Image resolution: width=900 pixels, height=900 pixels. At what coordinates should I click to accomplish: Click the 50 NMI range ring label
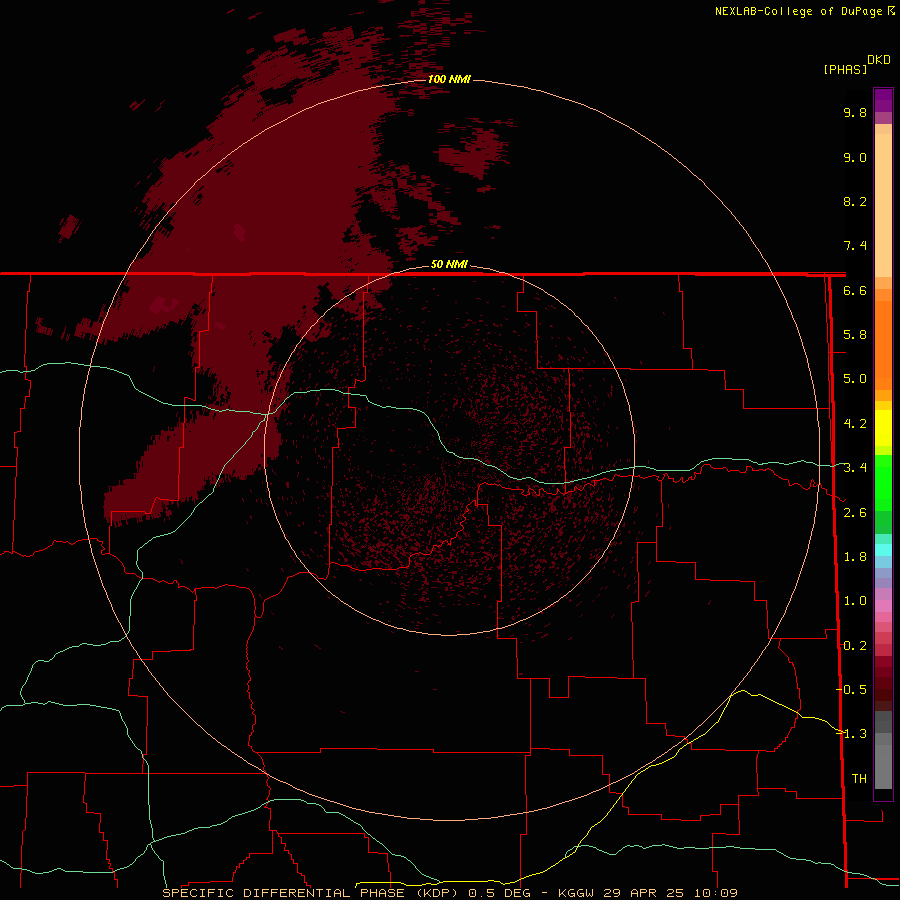(x=449, y=264)
